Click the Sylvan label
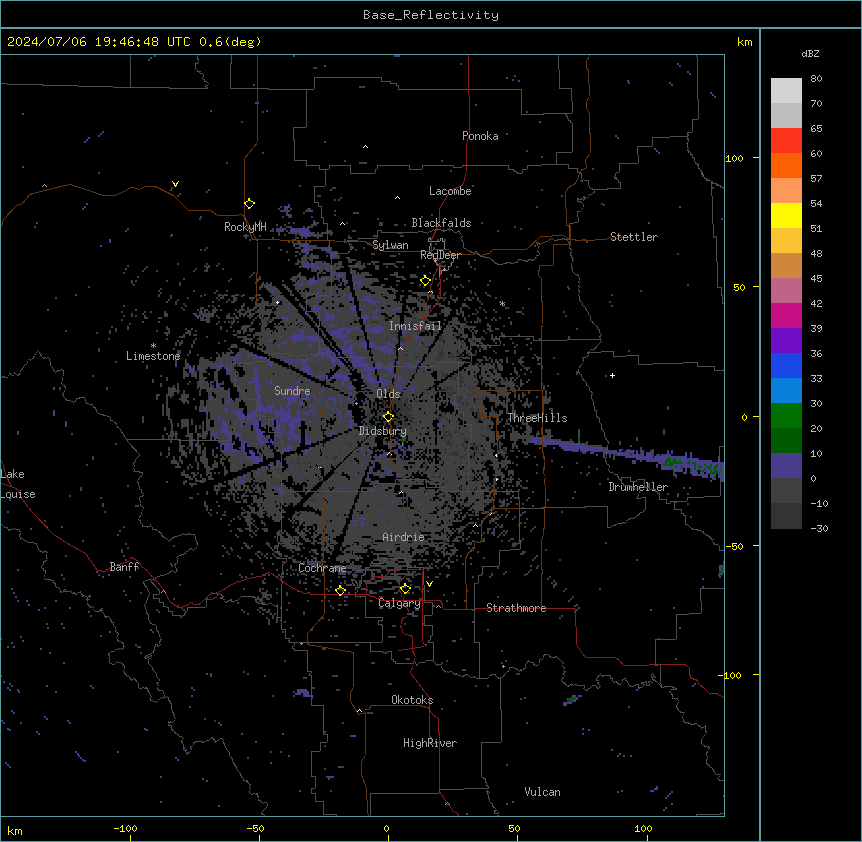Viewport: 862px width, 842px height. (390, 245)
